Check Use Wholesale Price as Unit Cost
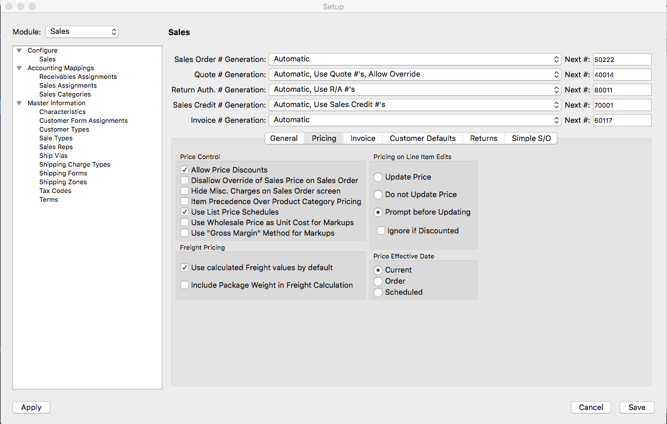The height and width of the screenshot is (424, 667). 185,222
